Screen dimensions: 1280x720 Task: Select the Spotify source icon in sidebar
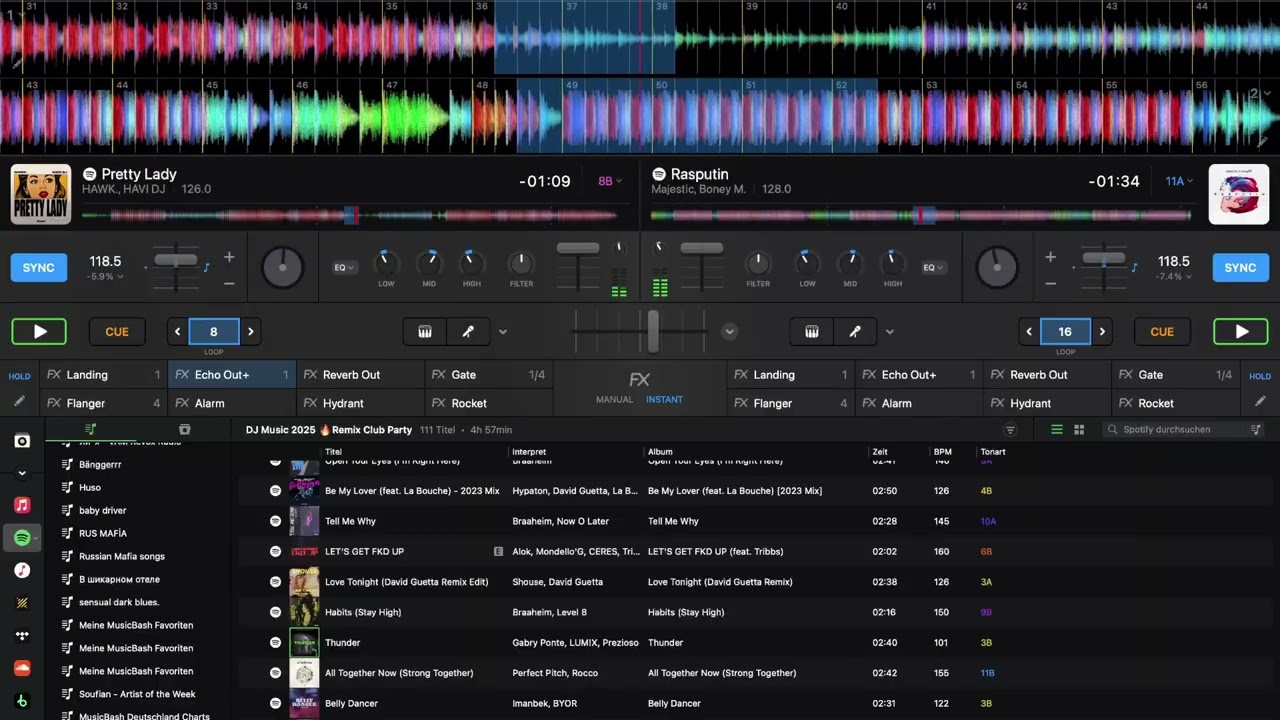point(22,538)
